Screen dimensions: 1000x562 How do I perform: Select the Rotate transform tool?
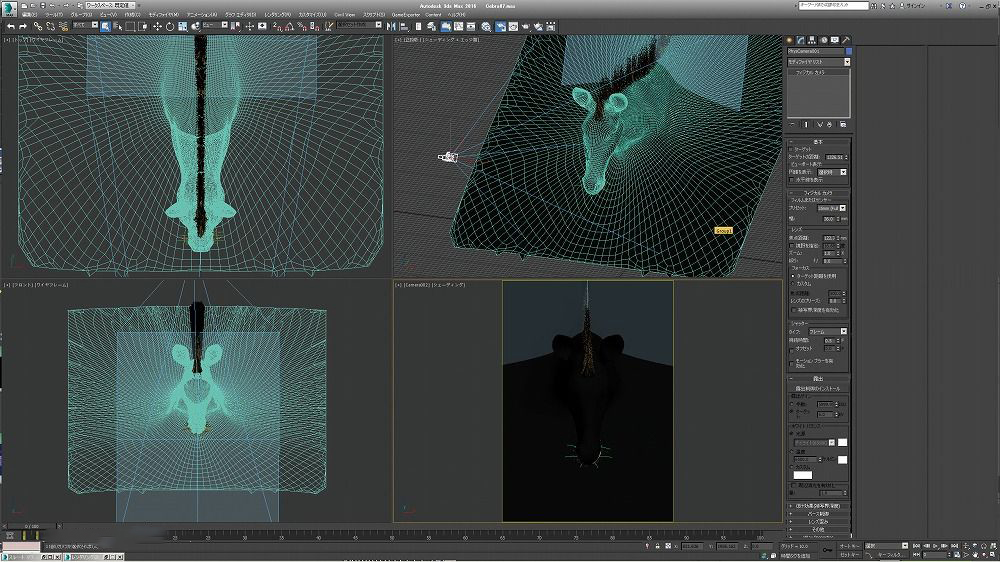click(x=168, y=26)
